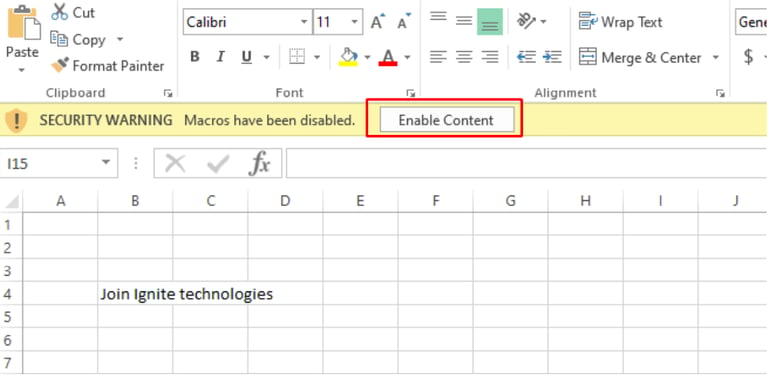This screenshot has width=768, height=382.
Task: Open the Orientation text angle tool
Action: [527, 22]
